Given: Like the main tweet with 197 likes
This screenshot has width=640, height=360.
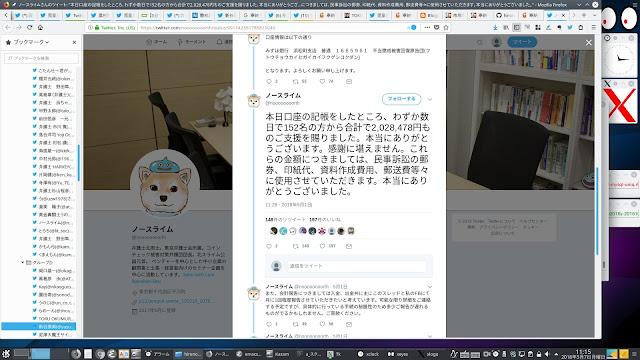Looking at the screenshot, I should click(322, 246).
